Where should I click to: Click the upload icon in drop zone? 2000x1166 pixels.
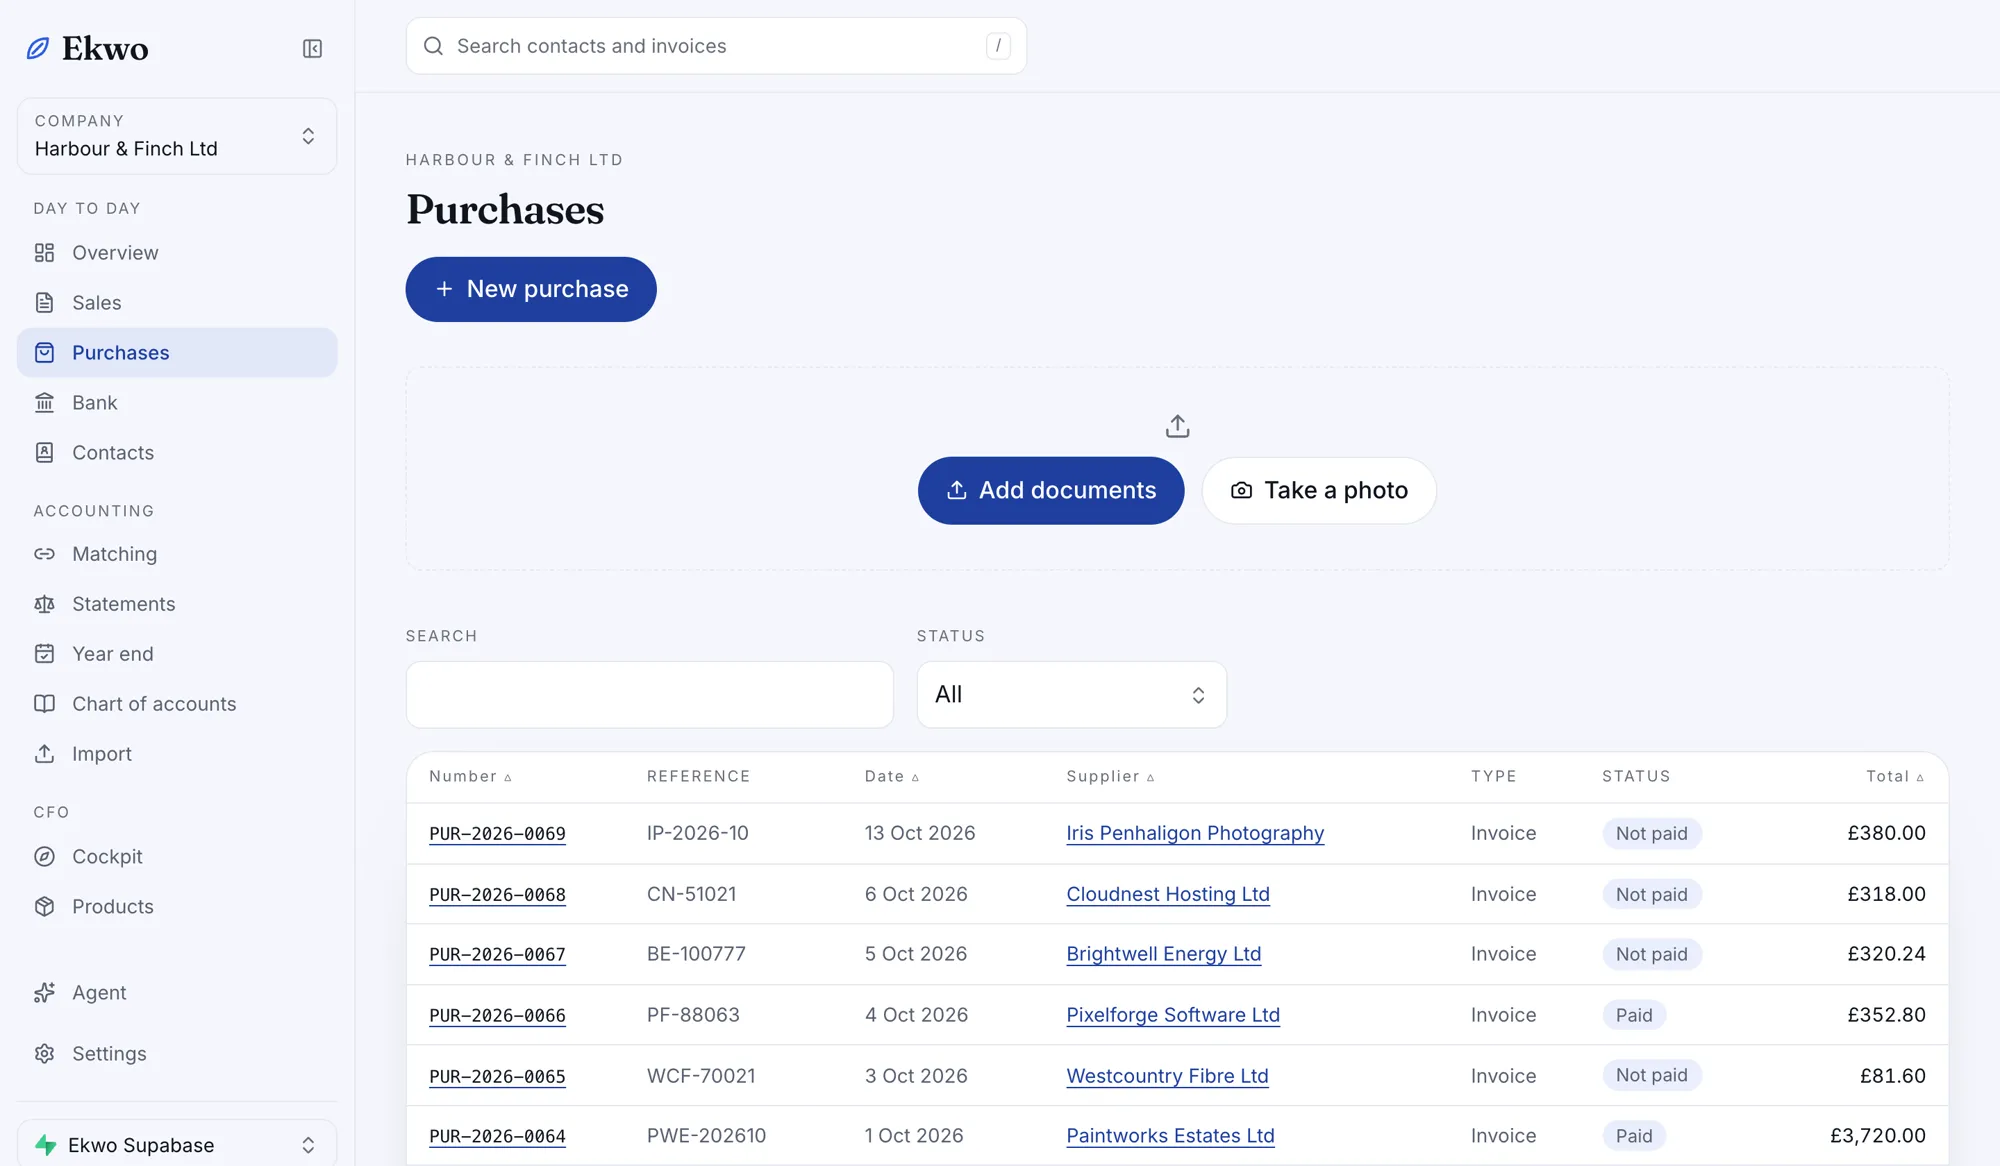point(1177,426)
